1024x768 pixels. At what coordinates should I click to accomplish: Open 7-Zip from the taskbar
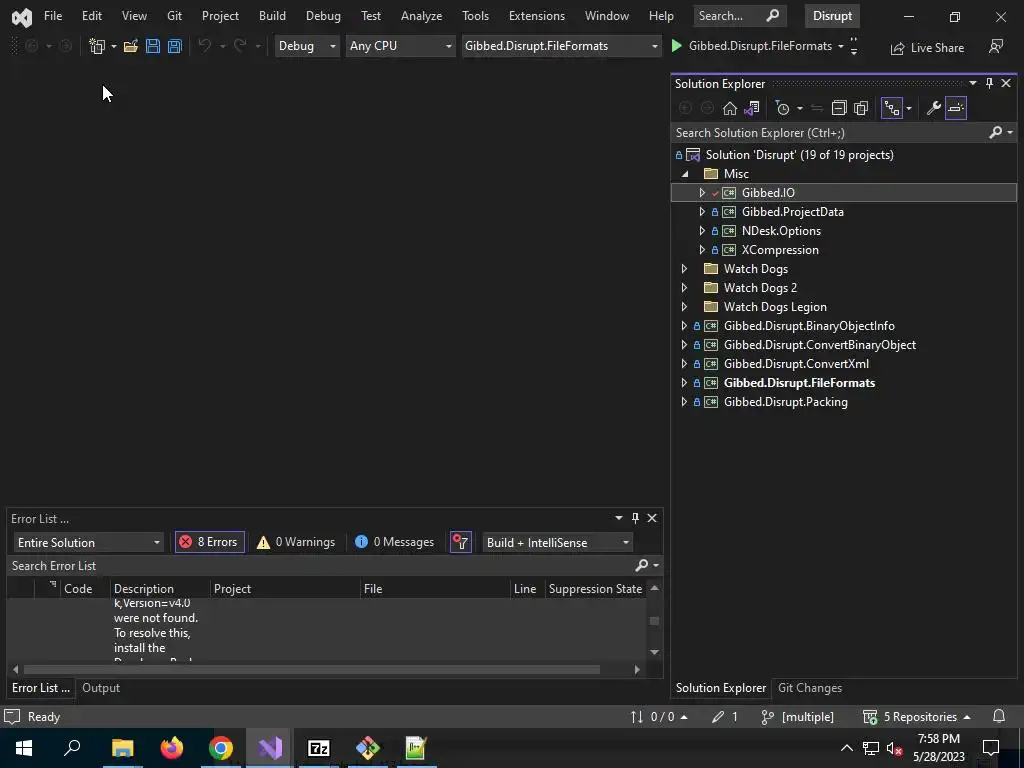click(x=319, y=748)
